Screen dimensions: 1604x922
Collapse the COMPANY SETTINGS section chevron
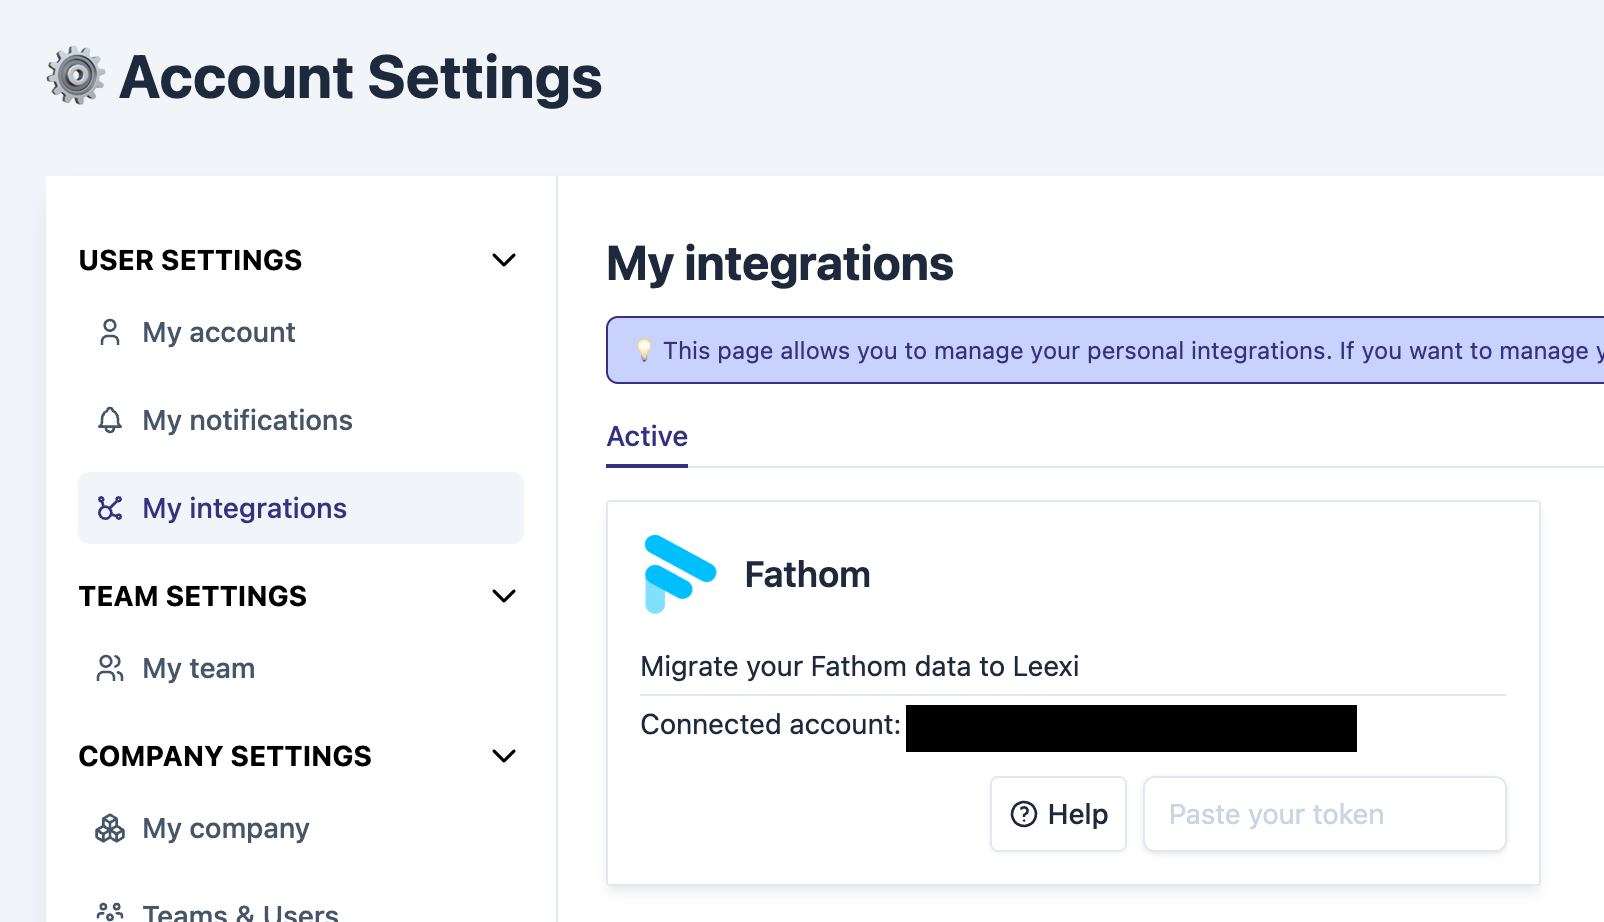point(504,756)
